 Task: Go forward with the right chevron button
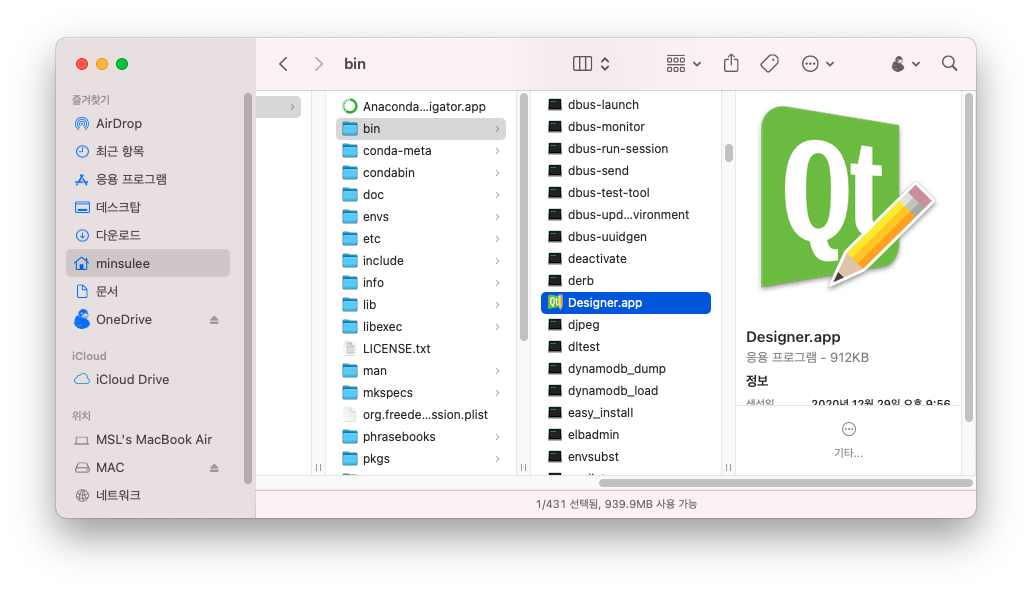coord(319,64)
